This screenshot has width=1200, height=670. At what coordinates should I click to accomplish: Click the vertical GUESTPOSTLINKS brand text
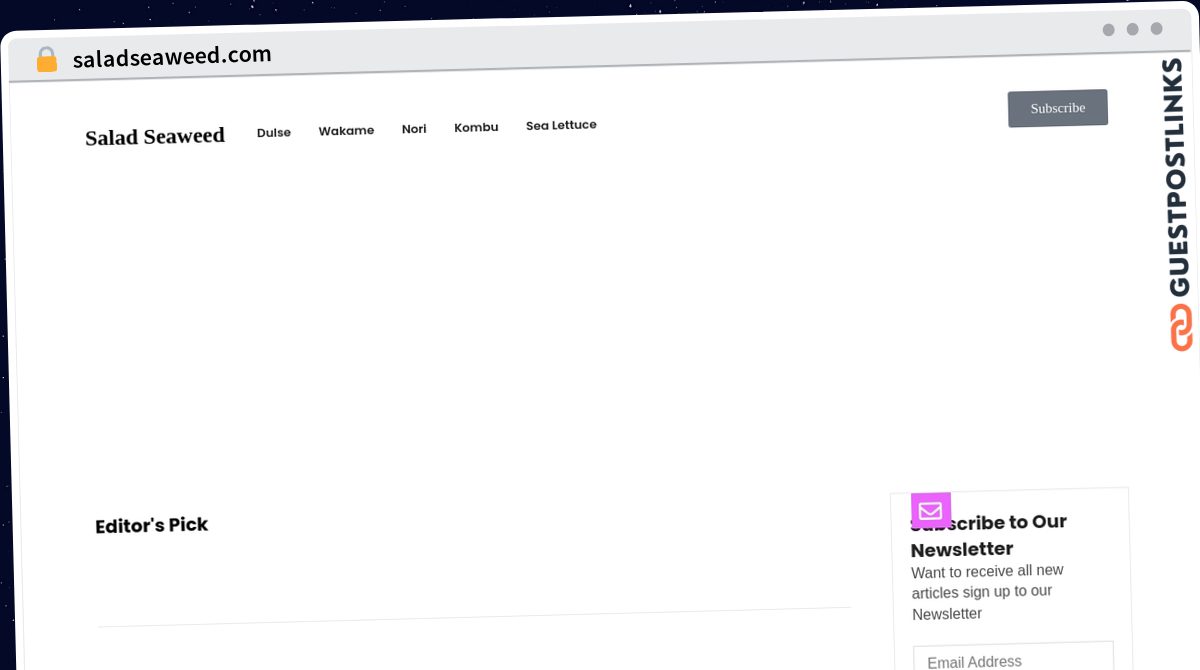click(1178, 177)
